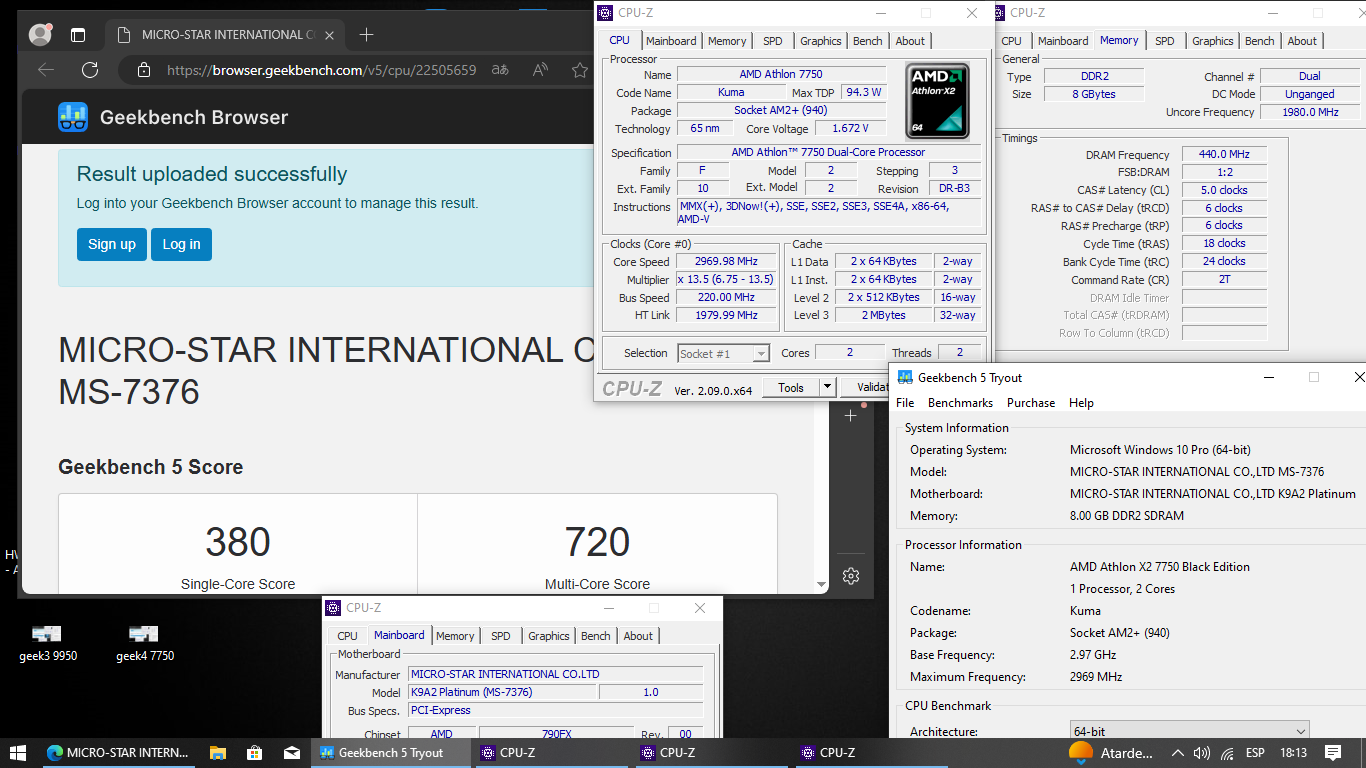
Task: Open the network tray icon
Action: click(x=1227, y=753)
